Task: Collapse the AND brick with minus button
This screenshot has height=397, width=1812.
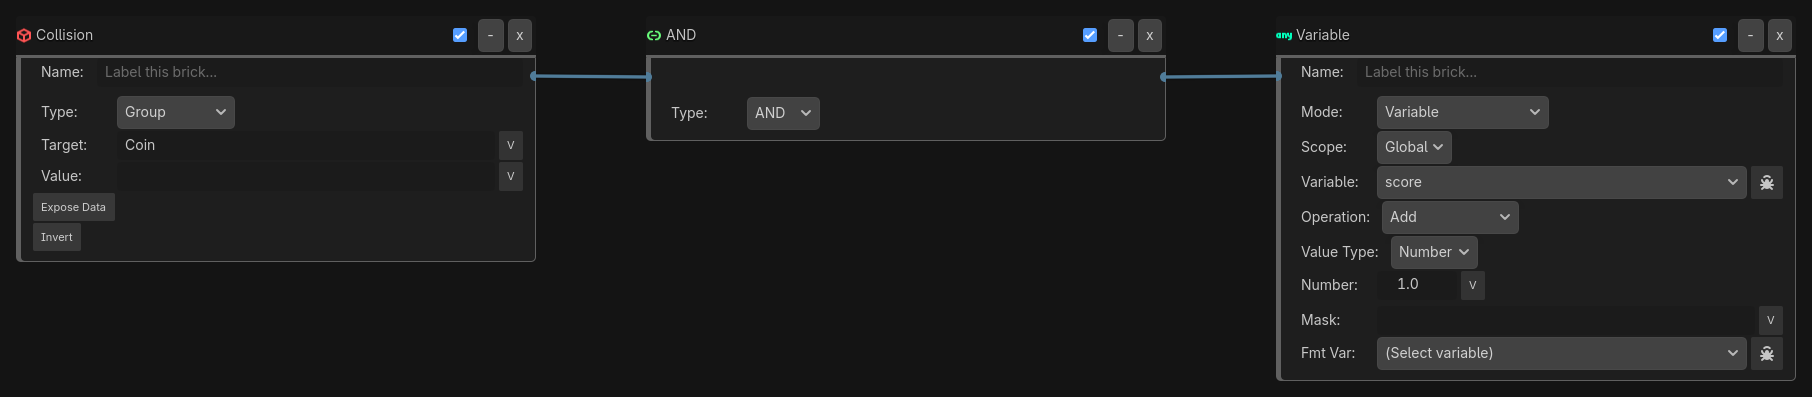Action: (1120, 35)
